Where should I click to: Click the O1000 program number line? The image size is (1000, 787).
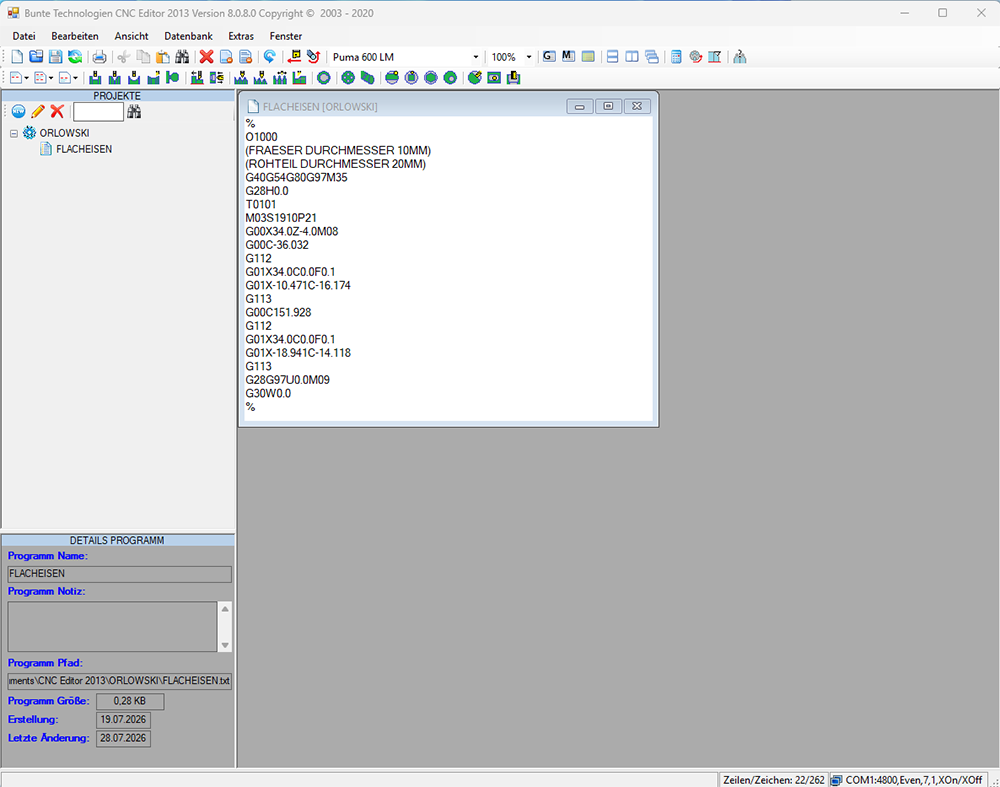point(261,137)
